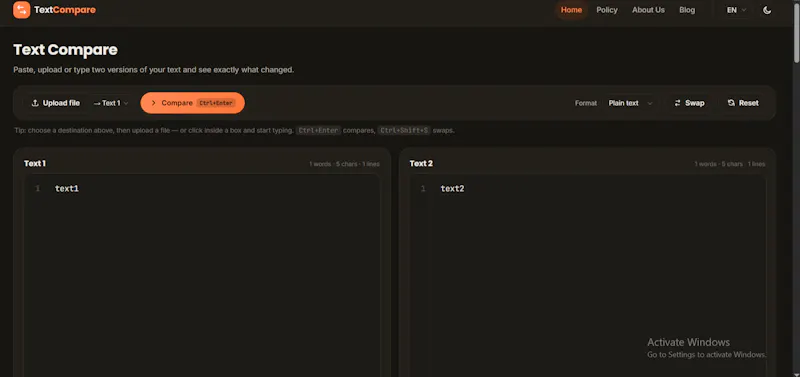
Task: Go to the Home tab
Action: pos(571,10)
